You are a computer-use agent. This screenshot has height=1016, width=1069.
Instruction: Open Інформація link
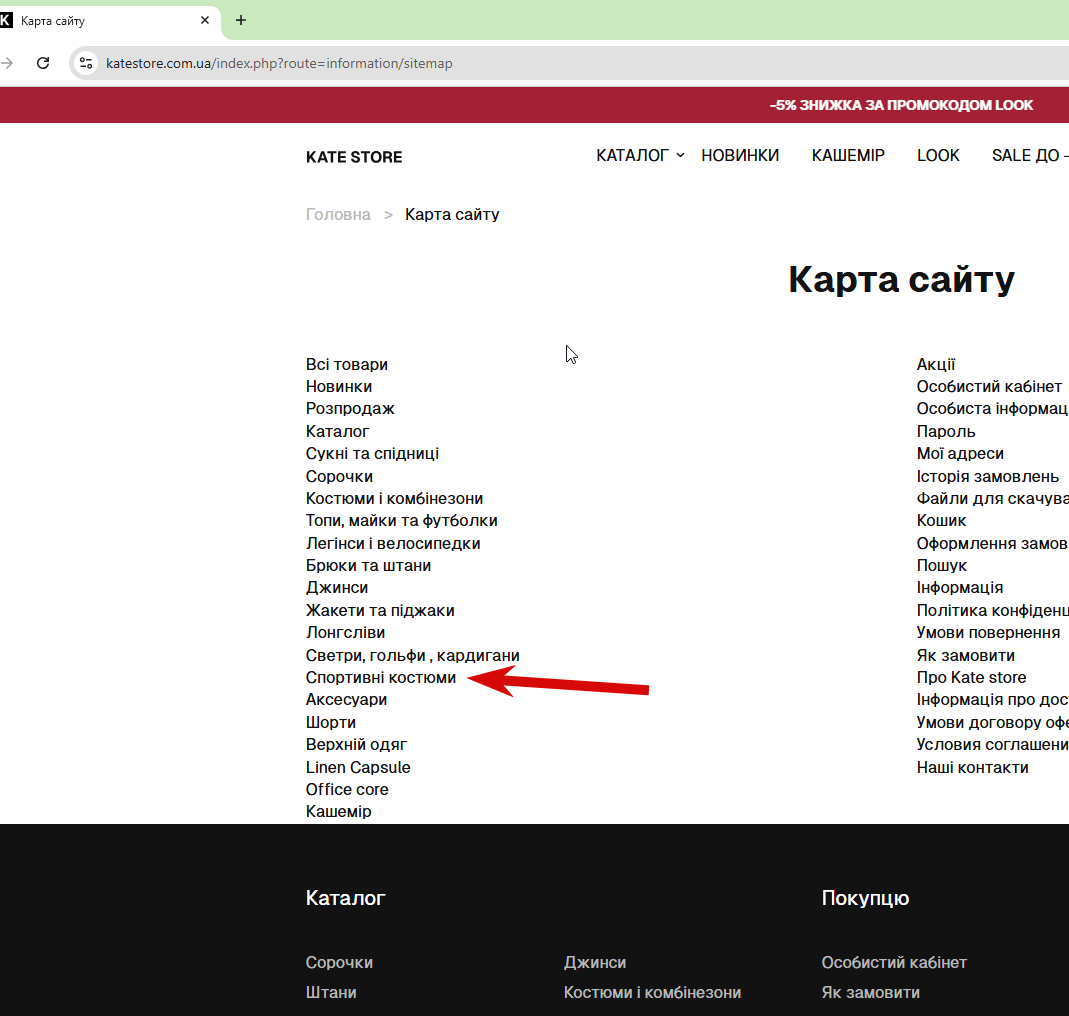click(959, 588)
